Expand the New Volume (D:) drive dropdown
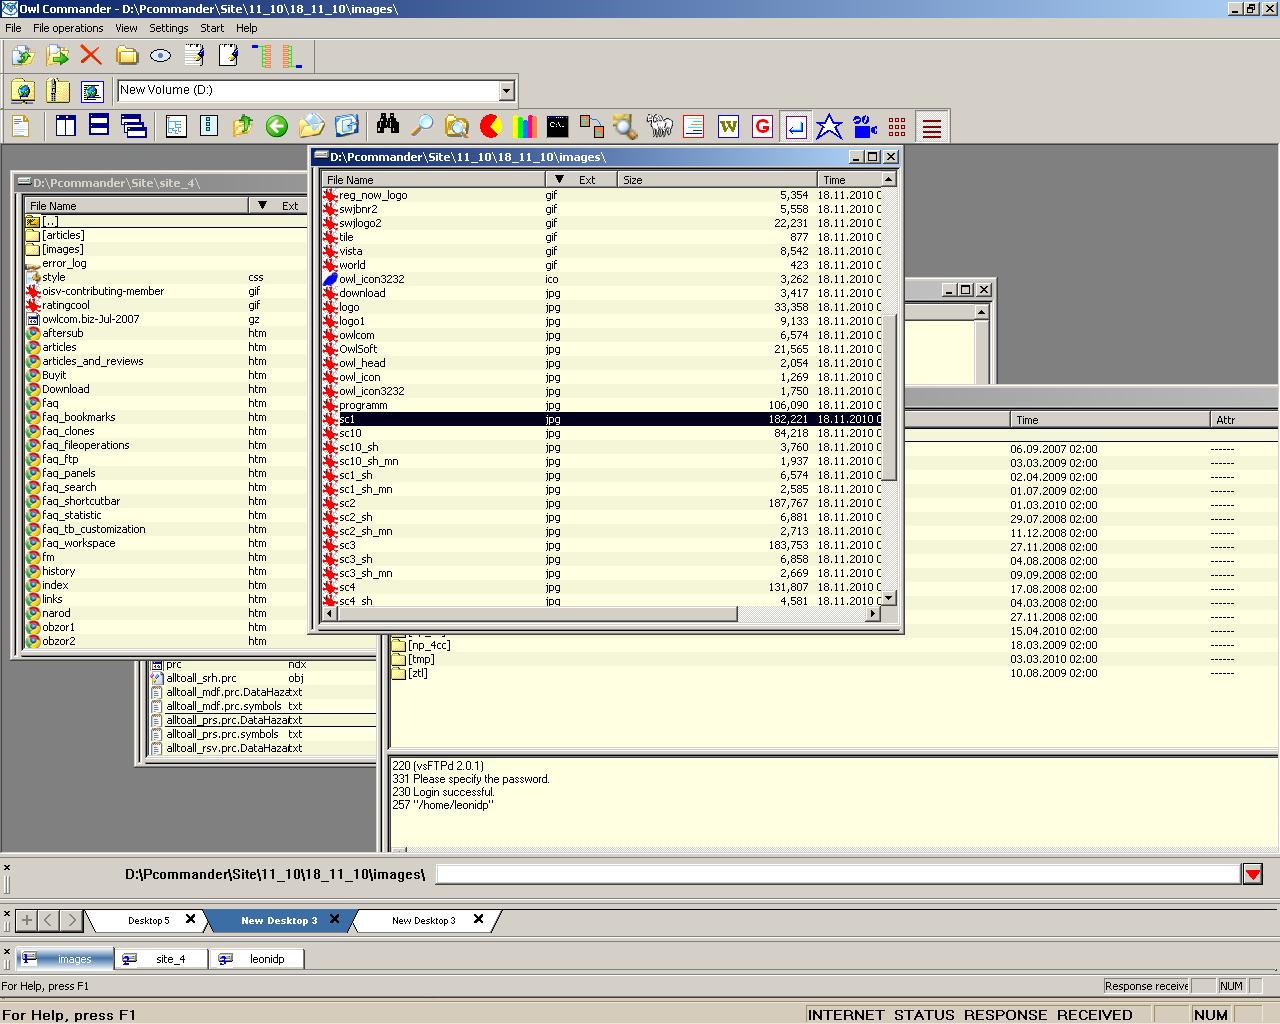Screen dimensions: 1280x1024 (x=506, y=91)
